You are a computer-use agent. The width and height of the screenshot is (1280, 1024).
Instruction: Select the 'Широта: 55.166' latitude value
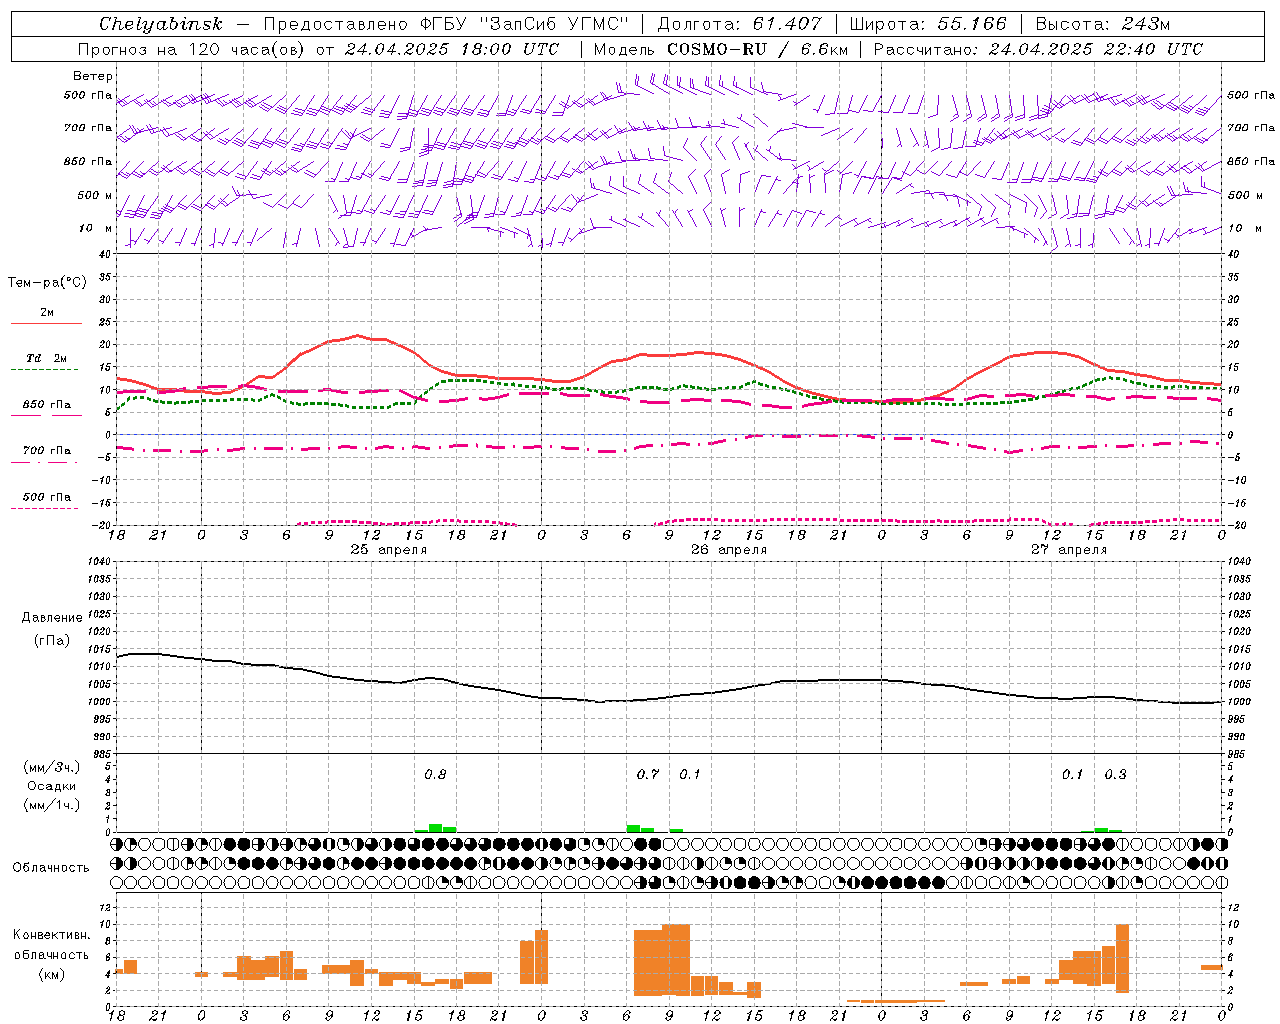point(929,24)
